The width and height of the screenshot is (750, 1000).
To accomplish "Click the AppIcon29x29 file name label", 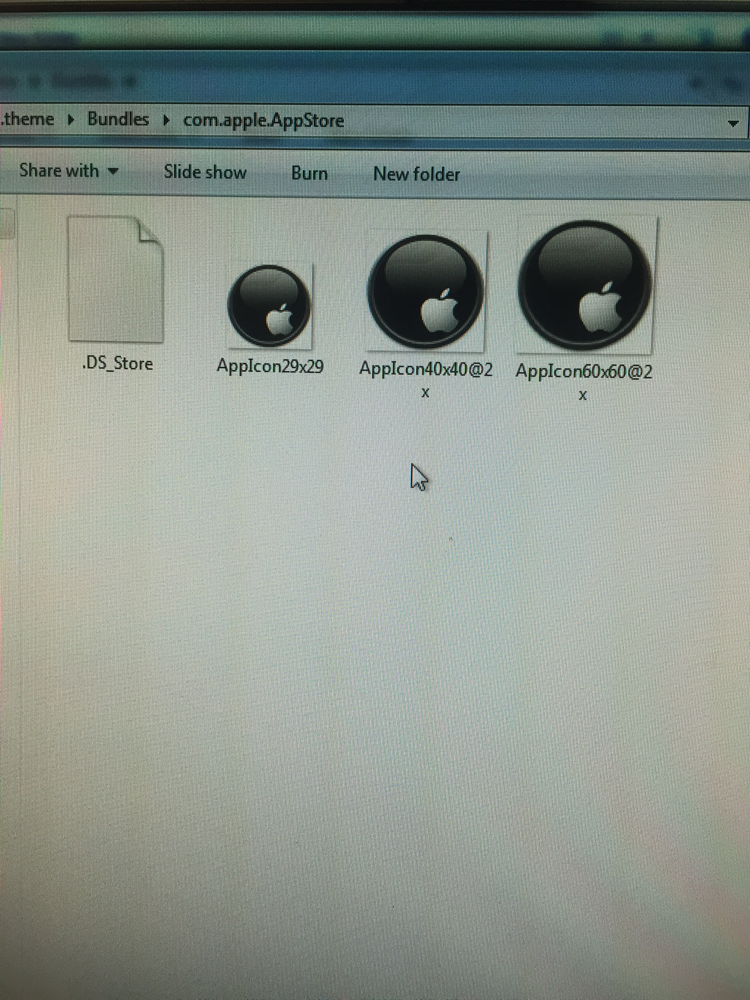I will coord(270,366).
